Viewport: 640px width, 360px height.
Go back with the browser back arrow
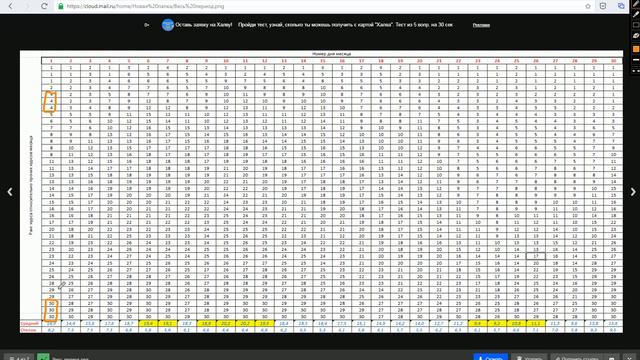[11, 6]
